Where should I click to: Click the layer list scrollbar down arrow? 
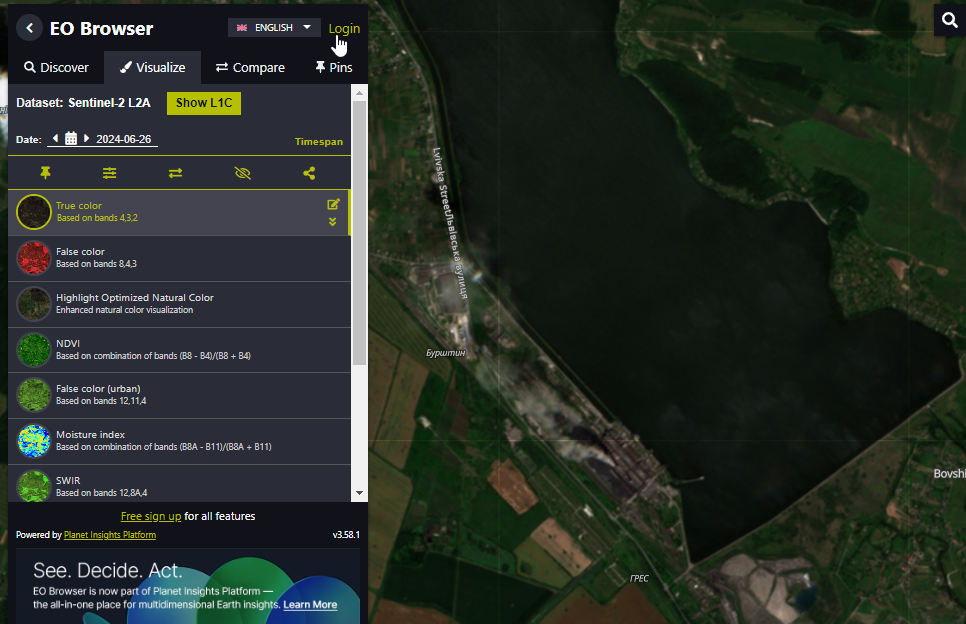(x=360, y=493)
